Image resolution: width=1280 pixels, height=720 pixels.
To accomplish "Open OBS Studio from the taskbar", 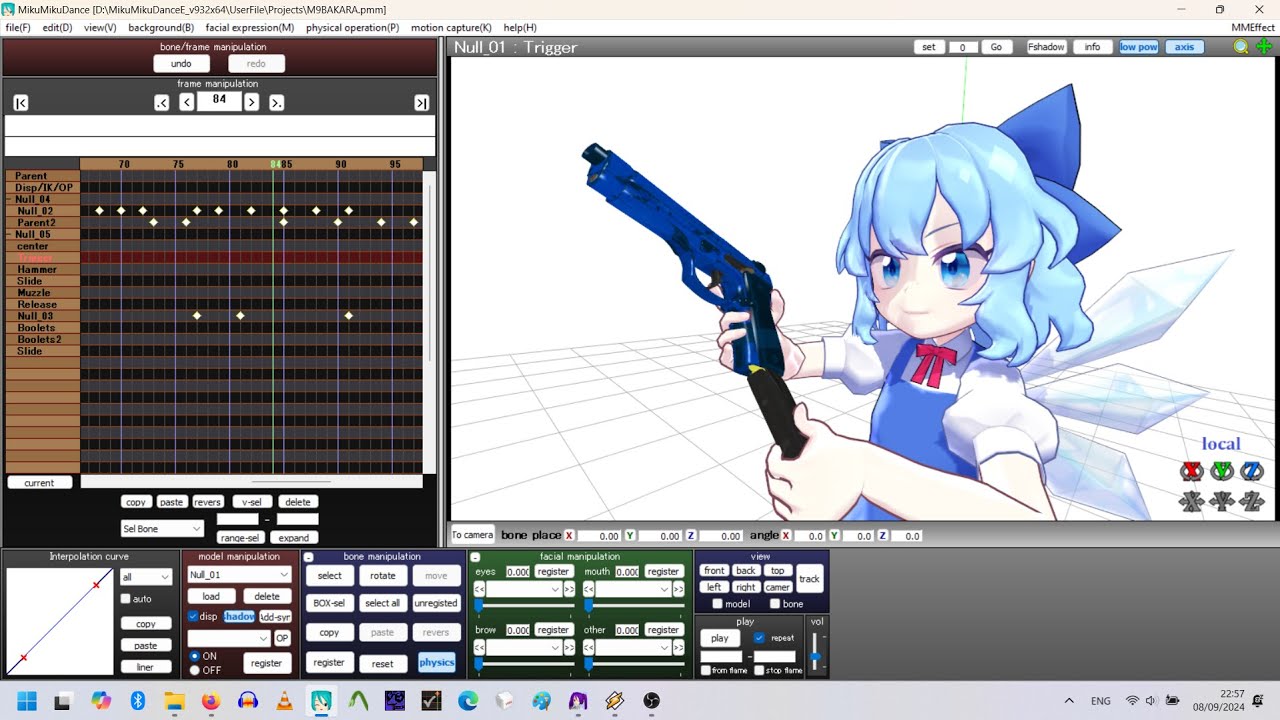I will click(x=652, y=701).
